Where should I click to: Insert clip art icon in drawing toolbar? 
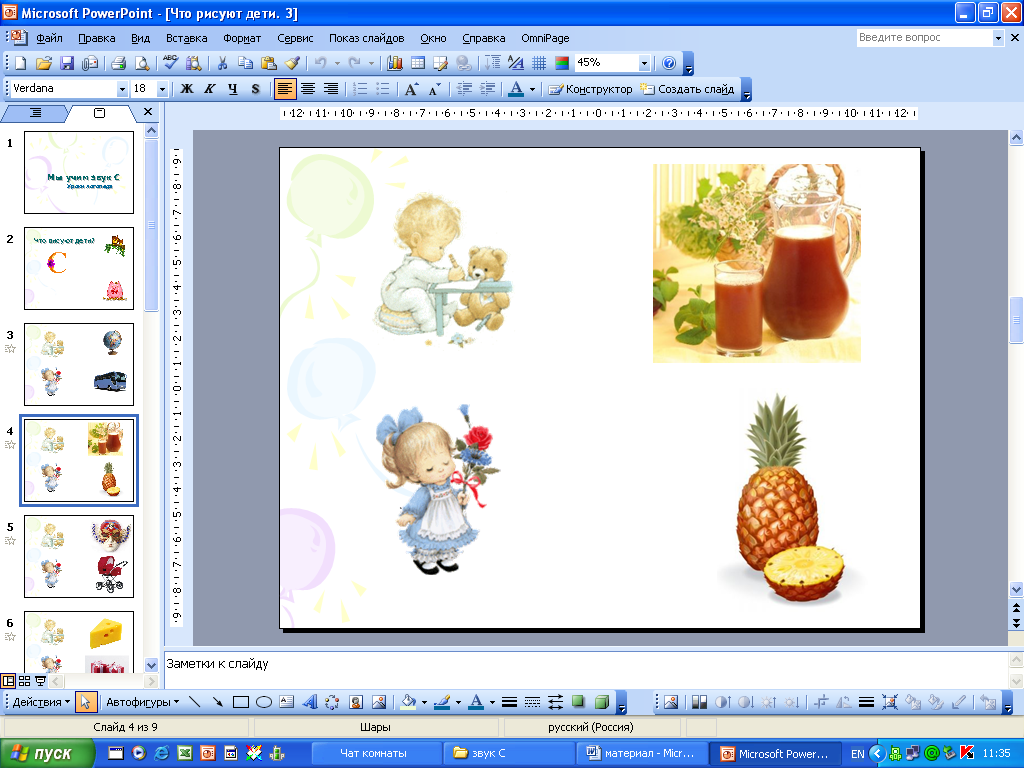(x=356, y=702)
